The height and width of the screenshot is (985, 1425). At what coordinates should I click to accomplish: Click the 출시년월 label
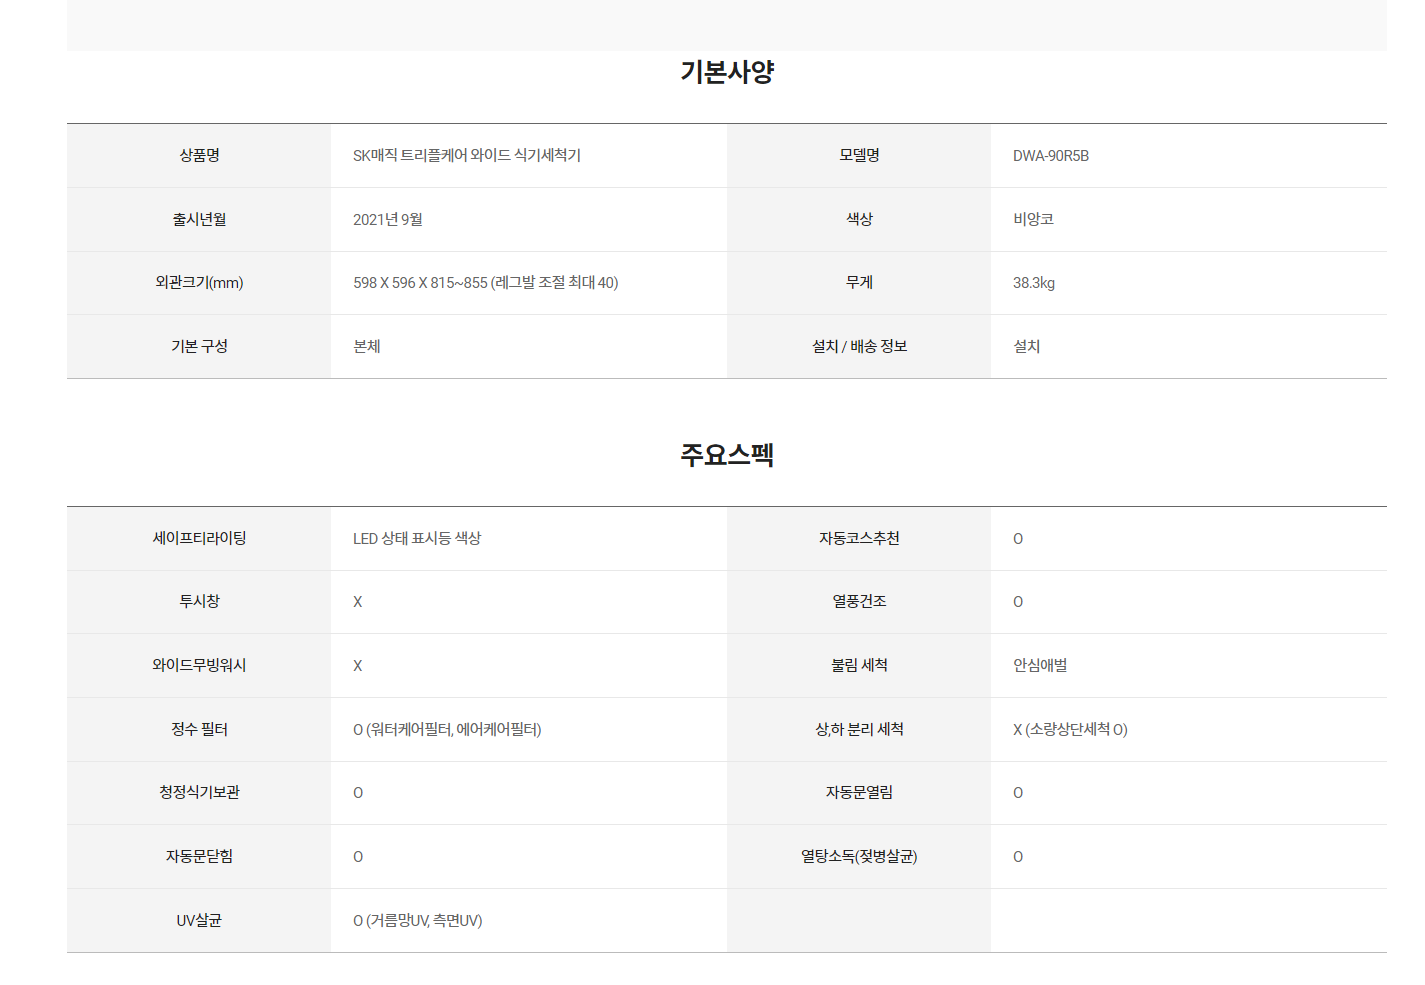[x=199, y=219]
